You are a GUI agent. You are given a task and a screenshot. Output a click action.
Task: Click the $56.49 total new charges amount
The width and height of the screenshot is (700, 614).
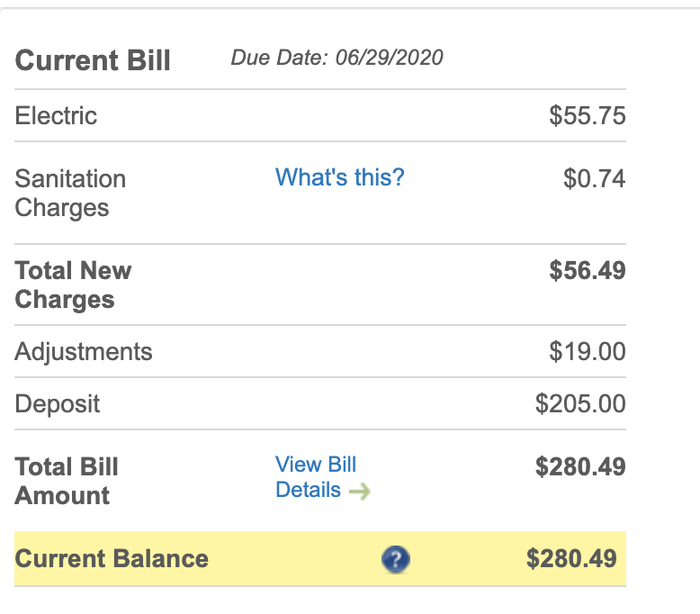point(587,271)
